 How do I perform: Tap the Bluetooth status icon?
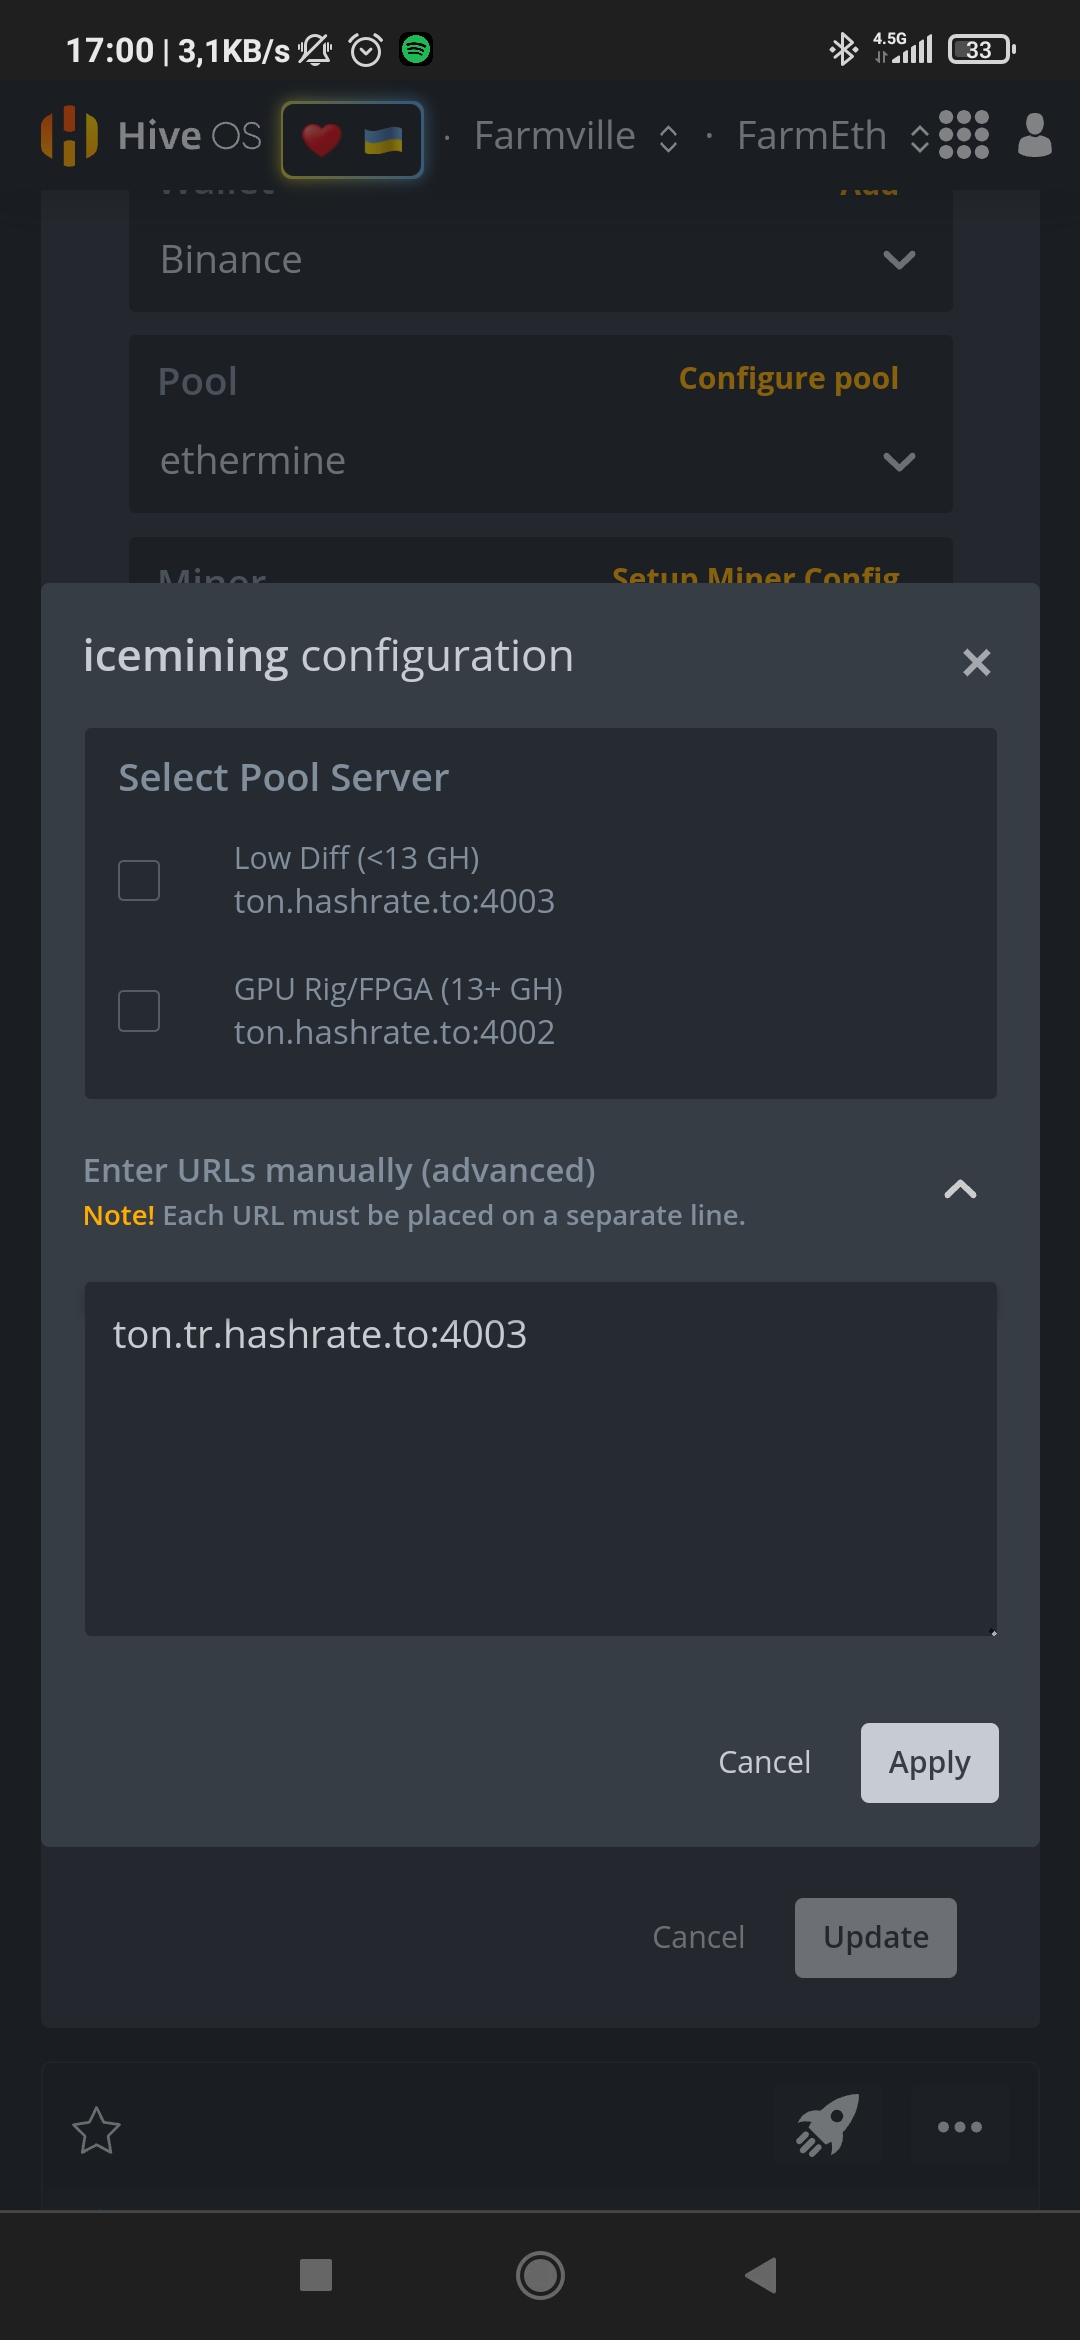tap(843, 49)
